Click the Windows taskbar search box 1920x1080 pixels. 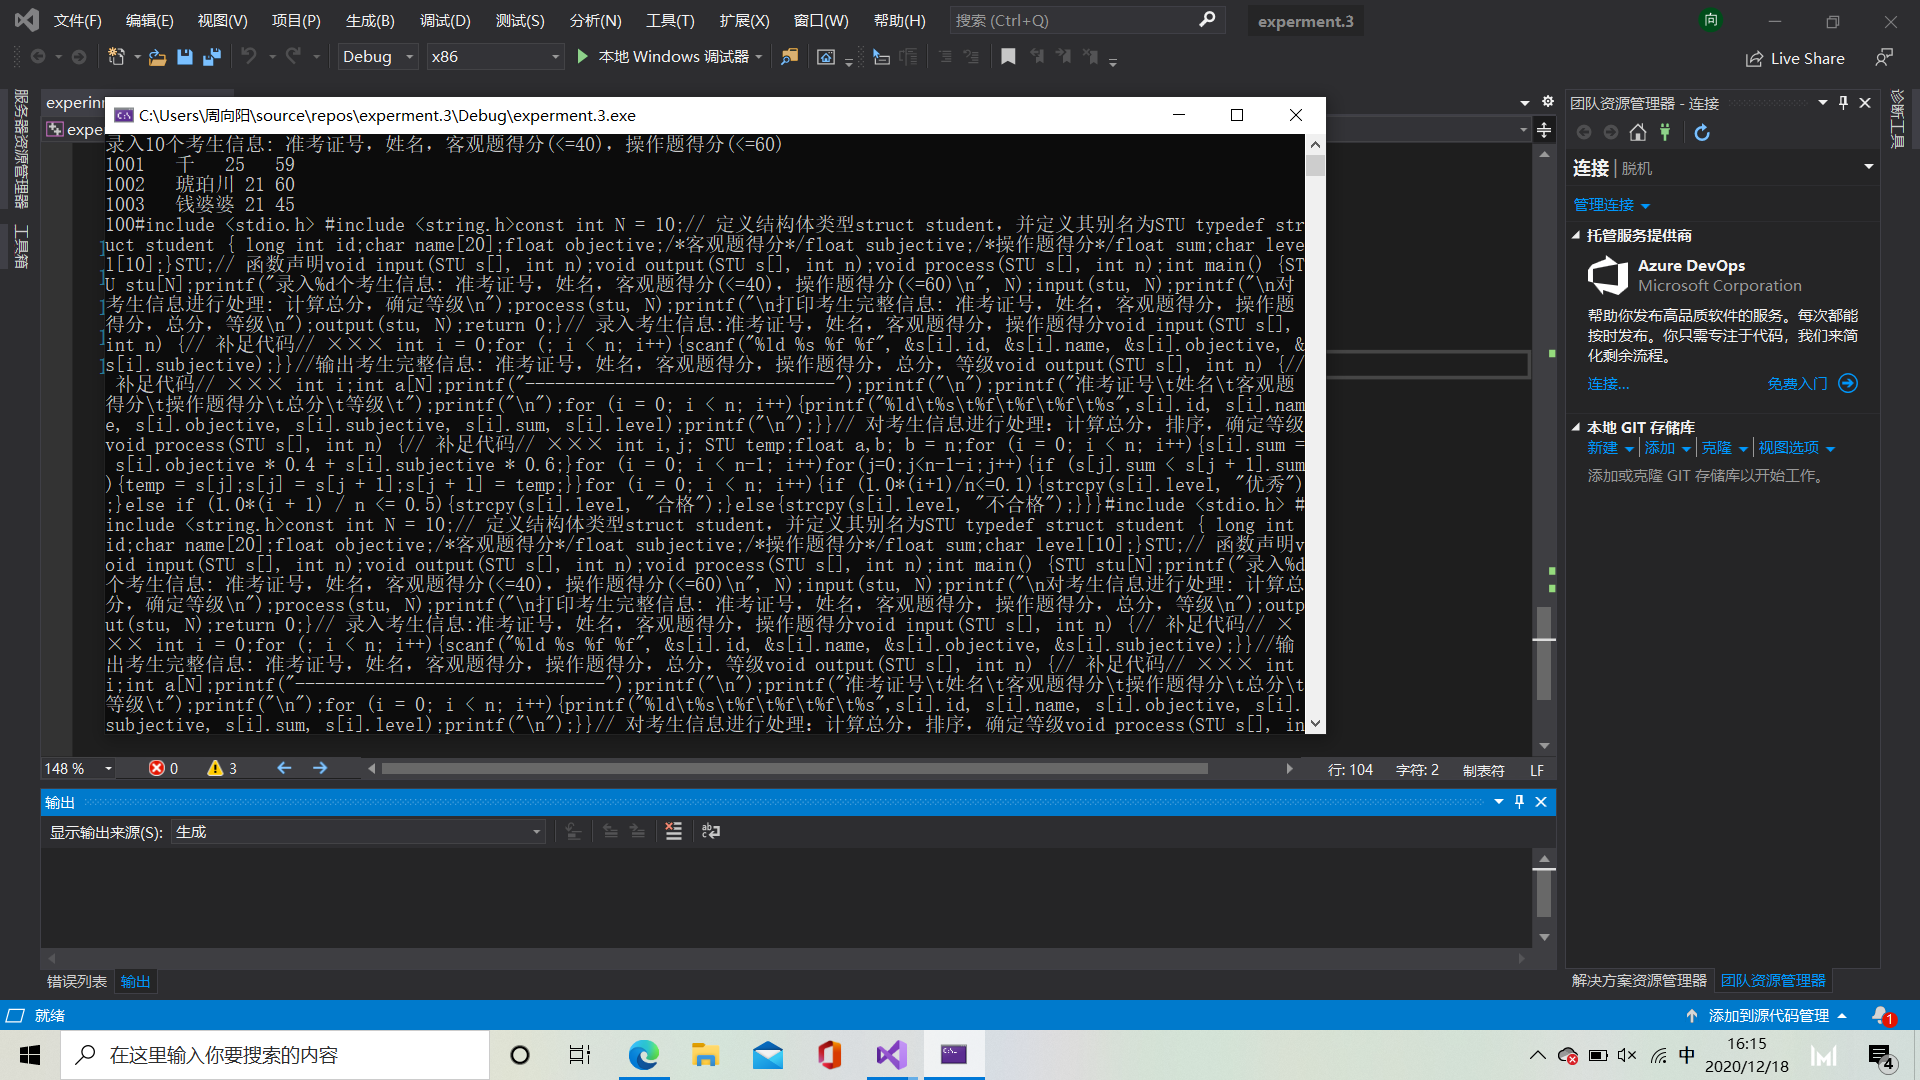point(275,1055)
